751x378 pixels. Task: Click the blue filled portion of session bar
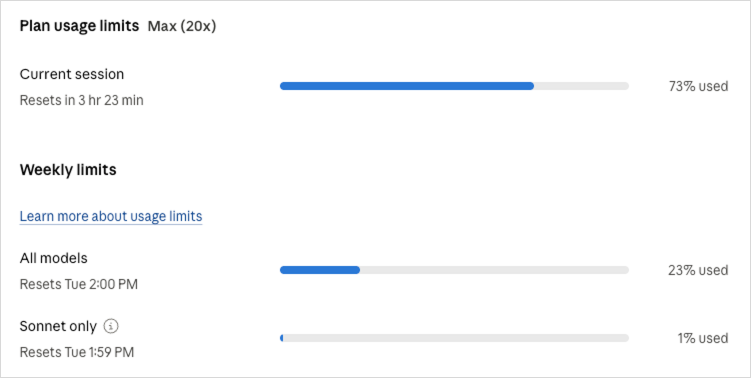tap(407, 86)
